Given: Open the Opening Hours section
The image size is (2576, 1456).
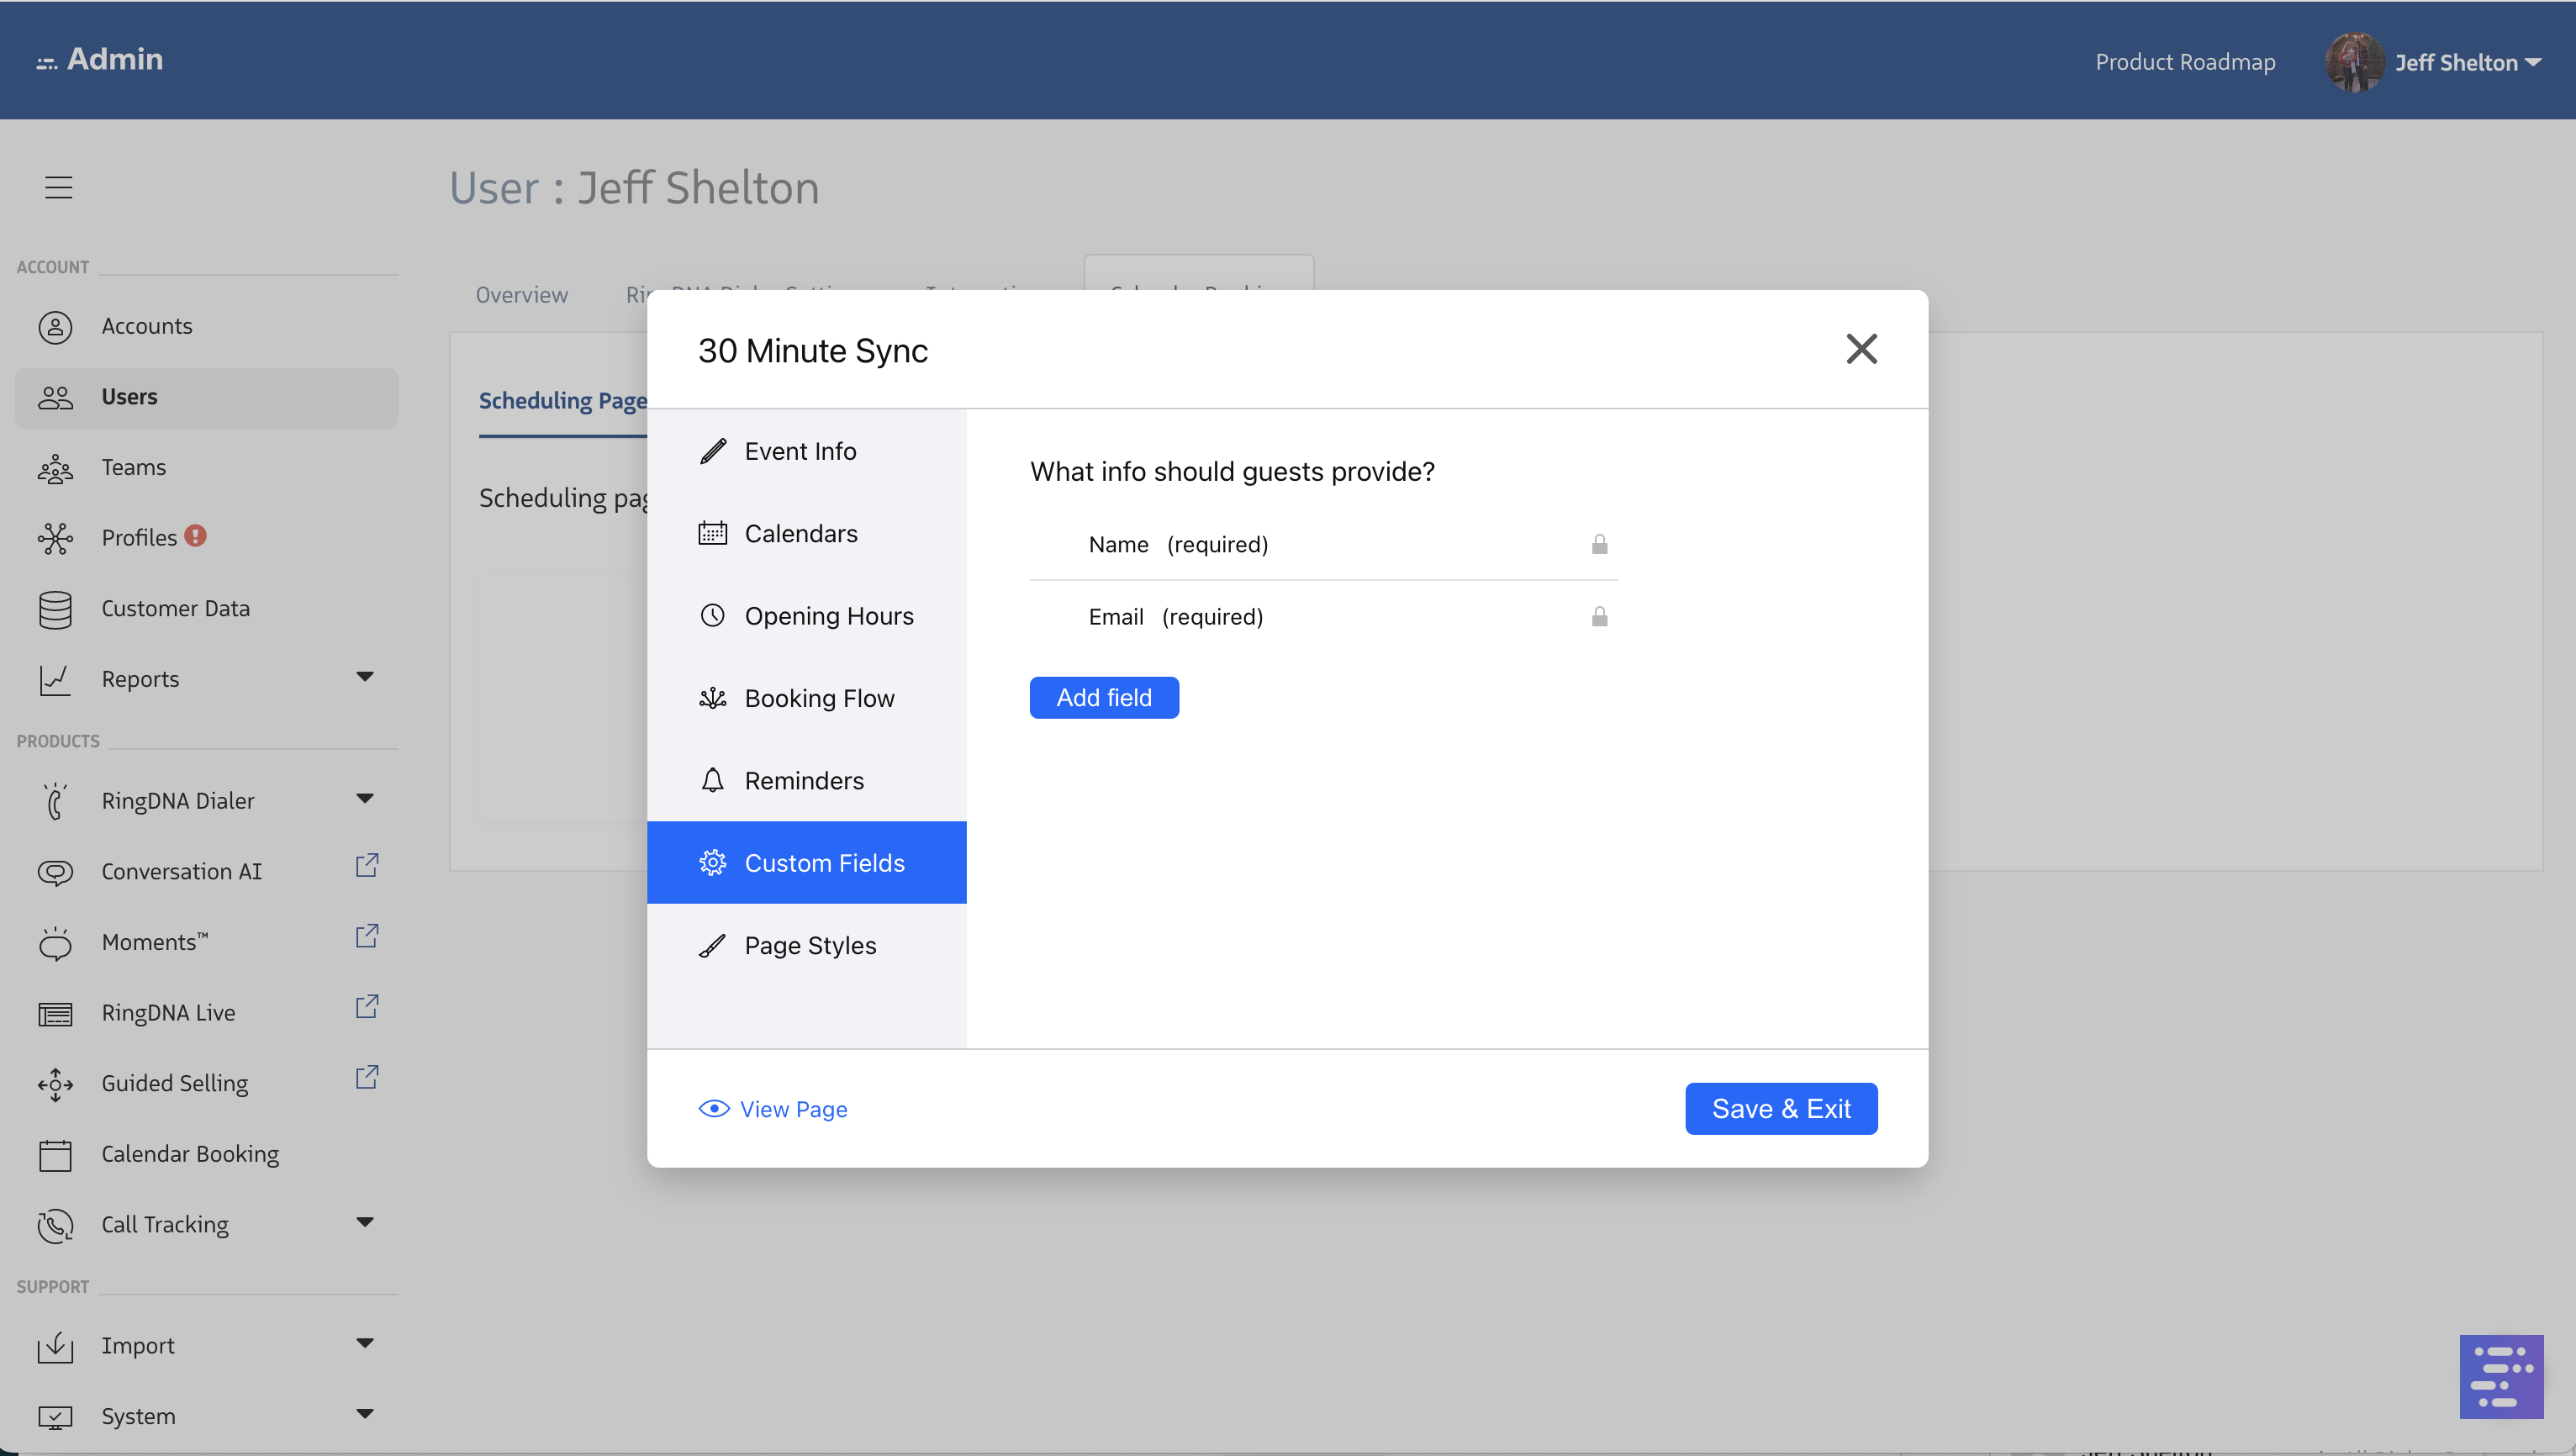Looking at the screenshot, I should pyautogui.click(x=828, y=616).
